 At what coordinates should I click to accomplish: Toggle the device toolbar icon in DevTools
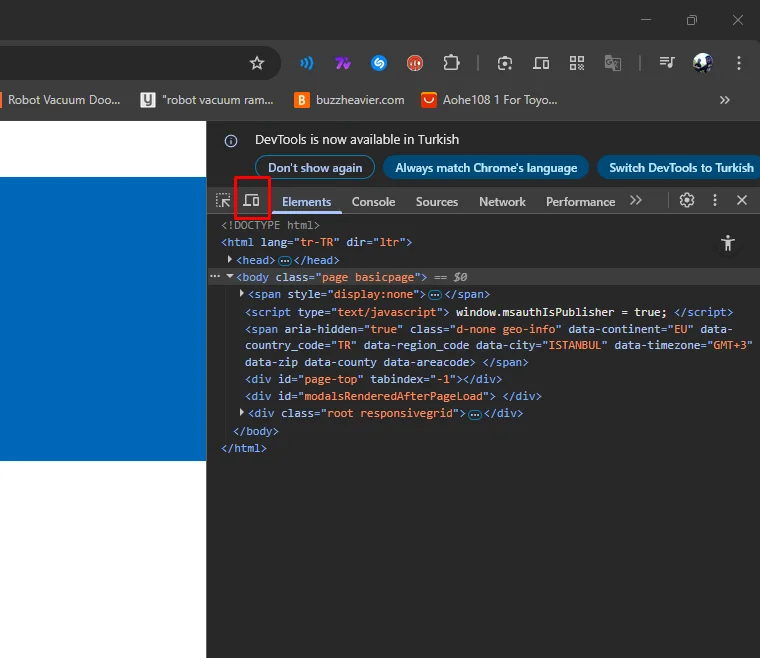pos(251,201)
